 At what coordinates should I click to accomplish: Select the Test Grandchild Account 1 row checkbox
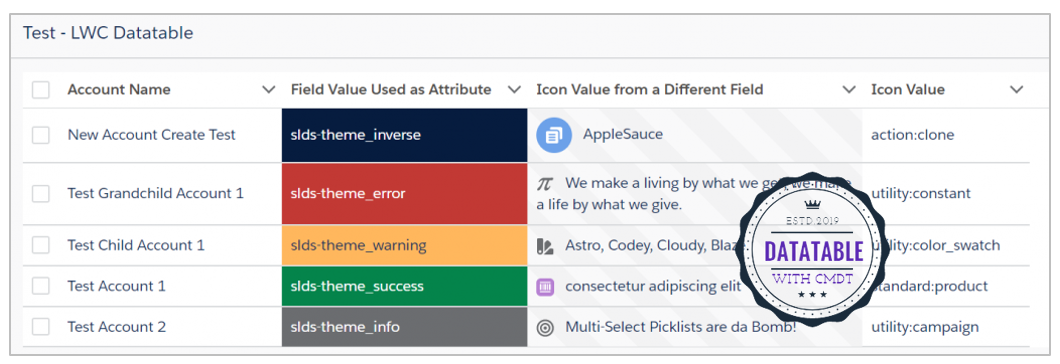click(41, 194)
